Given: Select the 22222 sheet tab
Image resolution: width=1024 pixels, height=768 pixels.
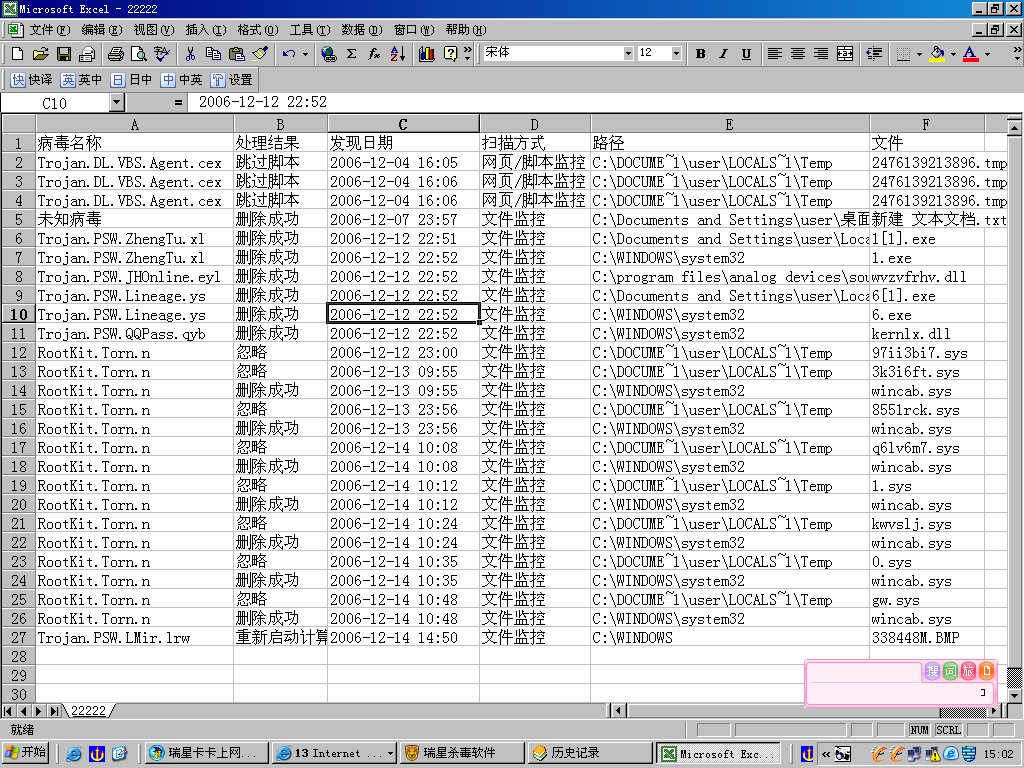Looking at the screenshot, I should [88, 711].
